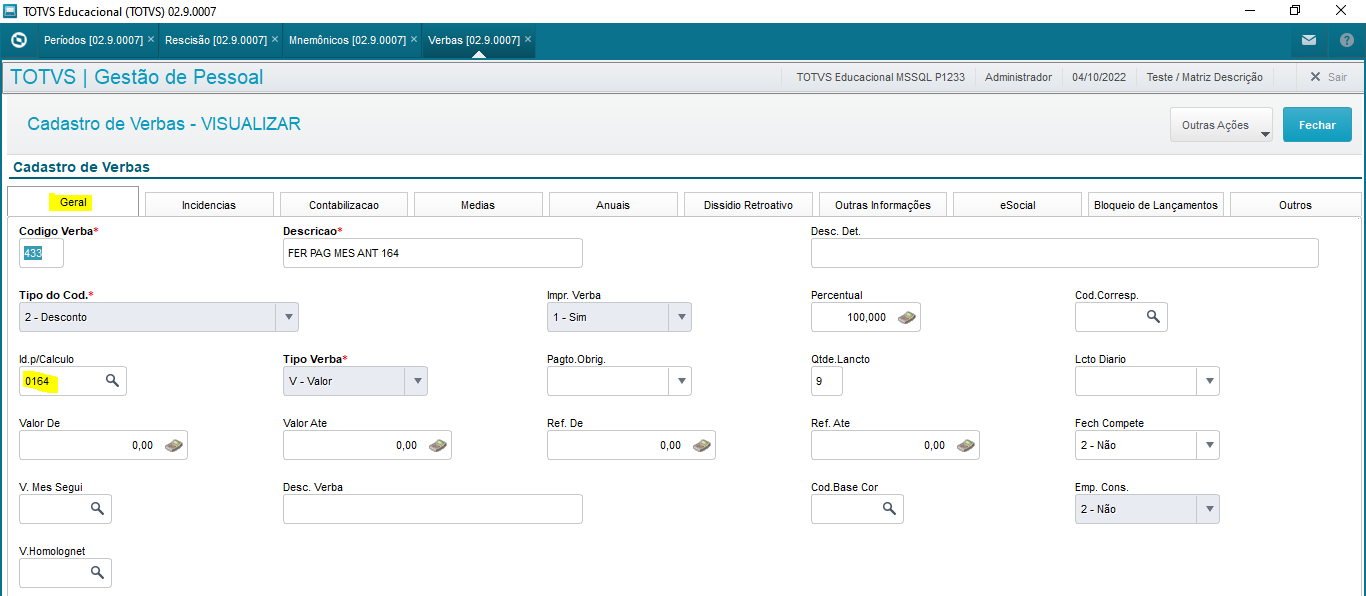1366x596 pixels.
Task: Expand the Fech Compete dropdown
Action: [x=1210, y=445]
